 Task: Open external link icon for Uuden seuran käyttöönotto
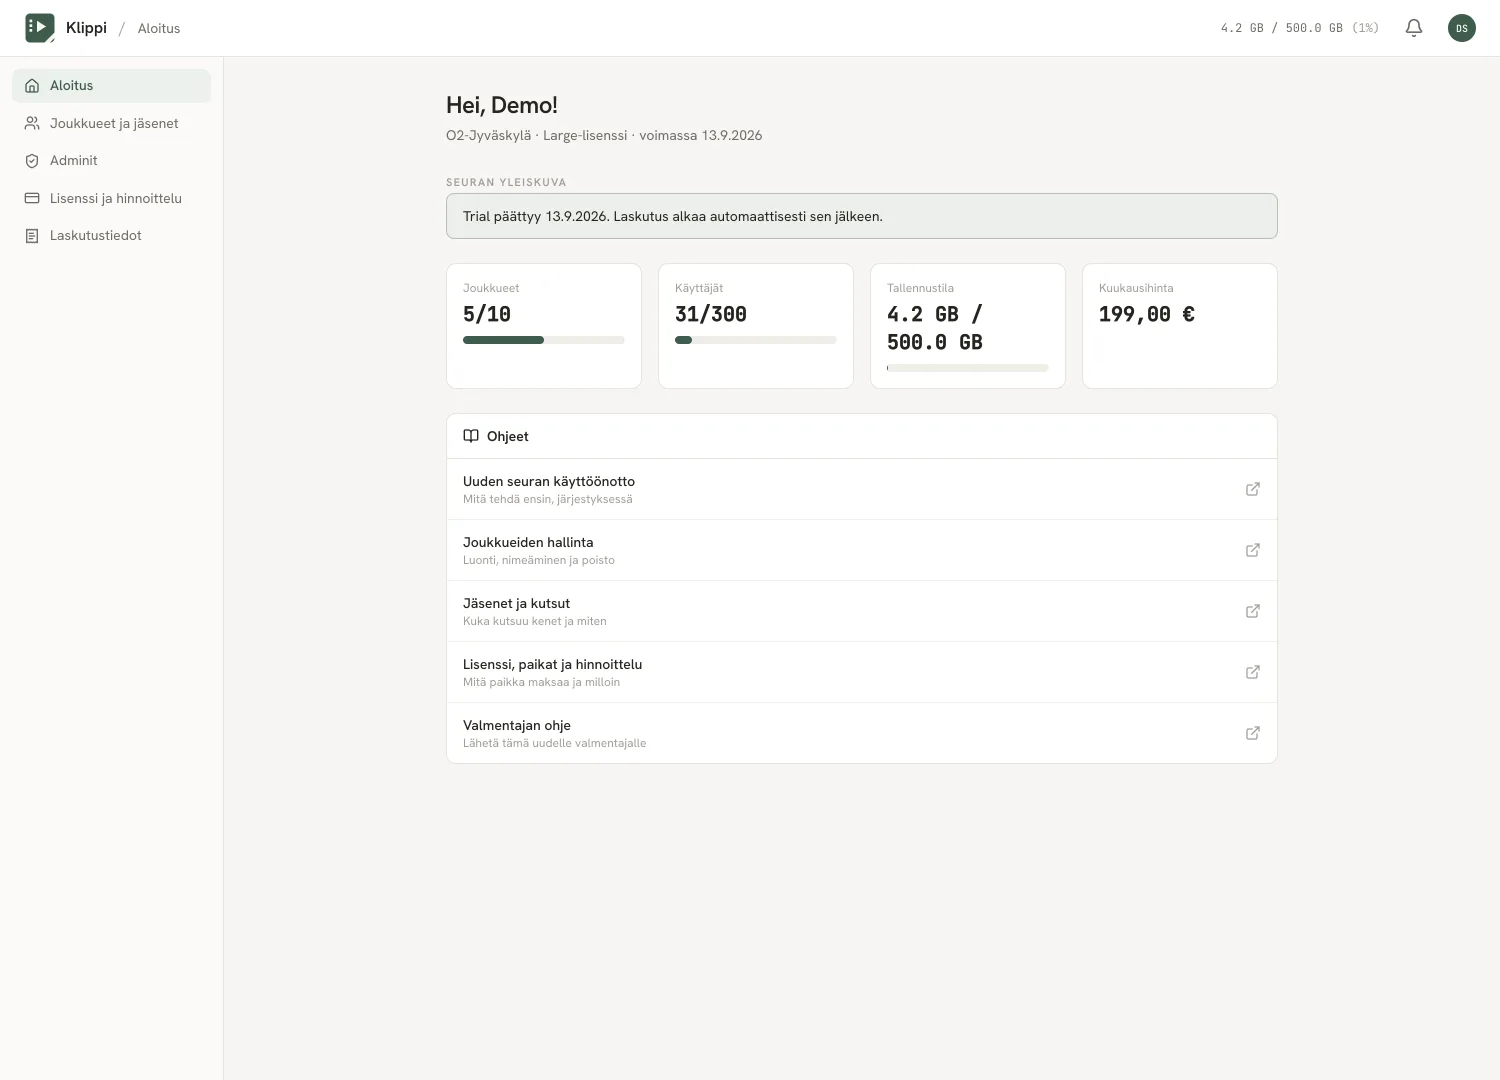[x=1253, y=489]
